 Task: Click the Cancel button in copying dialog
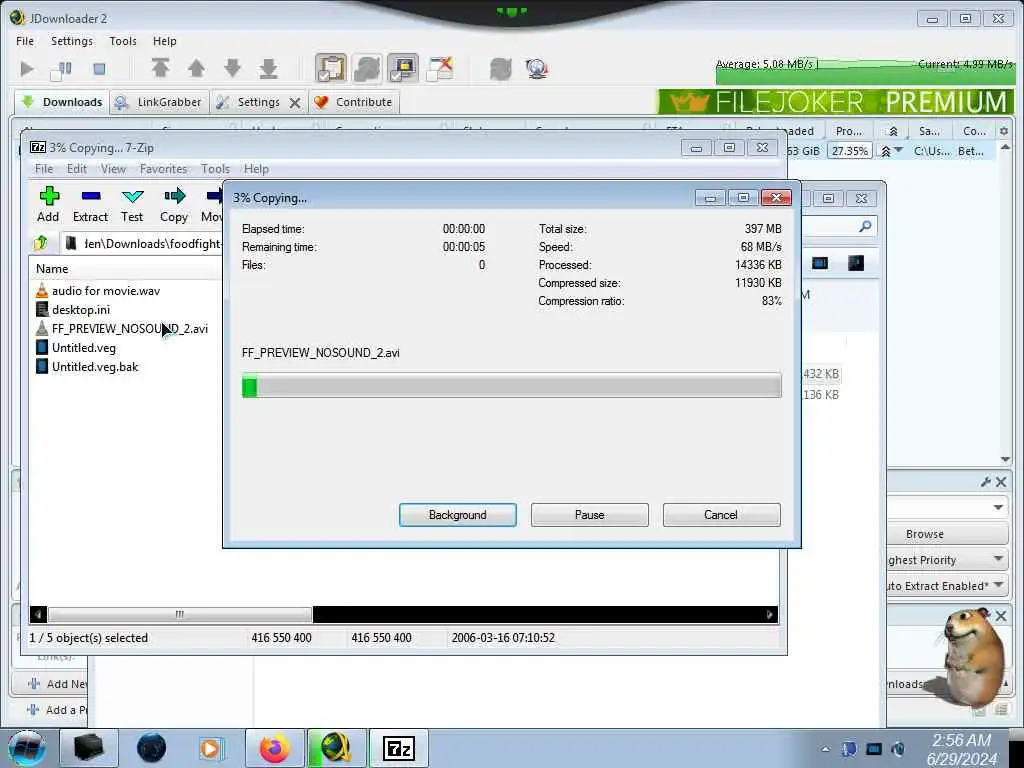[721, 515]
